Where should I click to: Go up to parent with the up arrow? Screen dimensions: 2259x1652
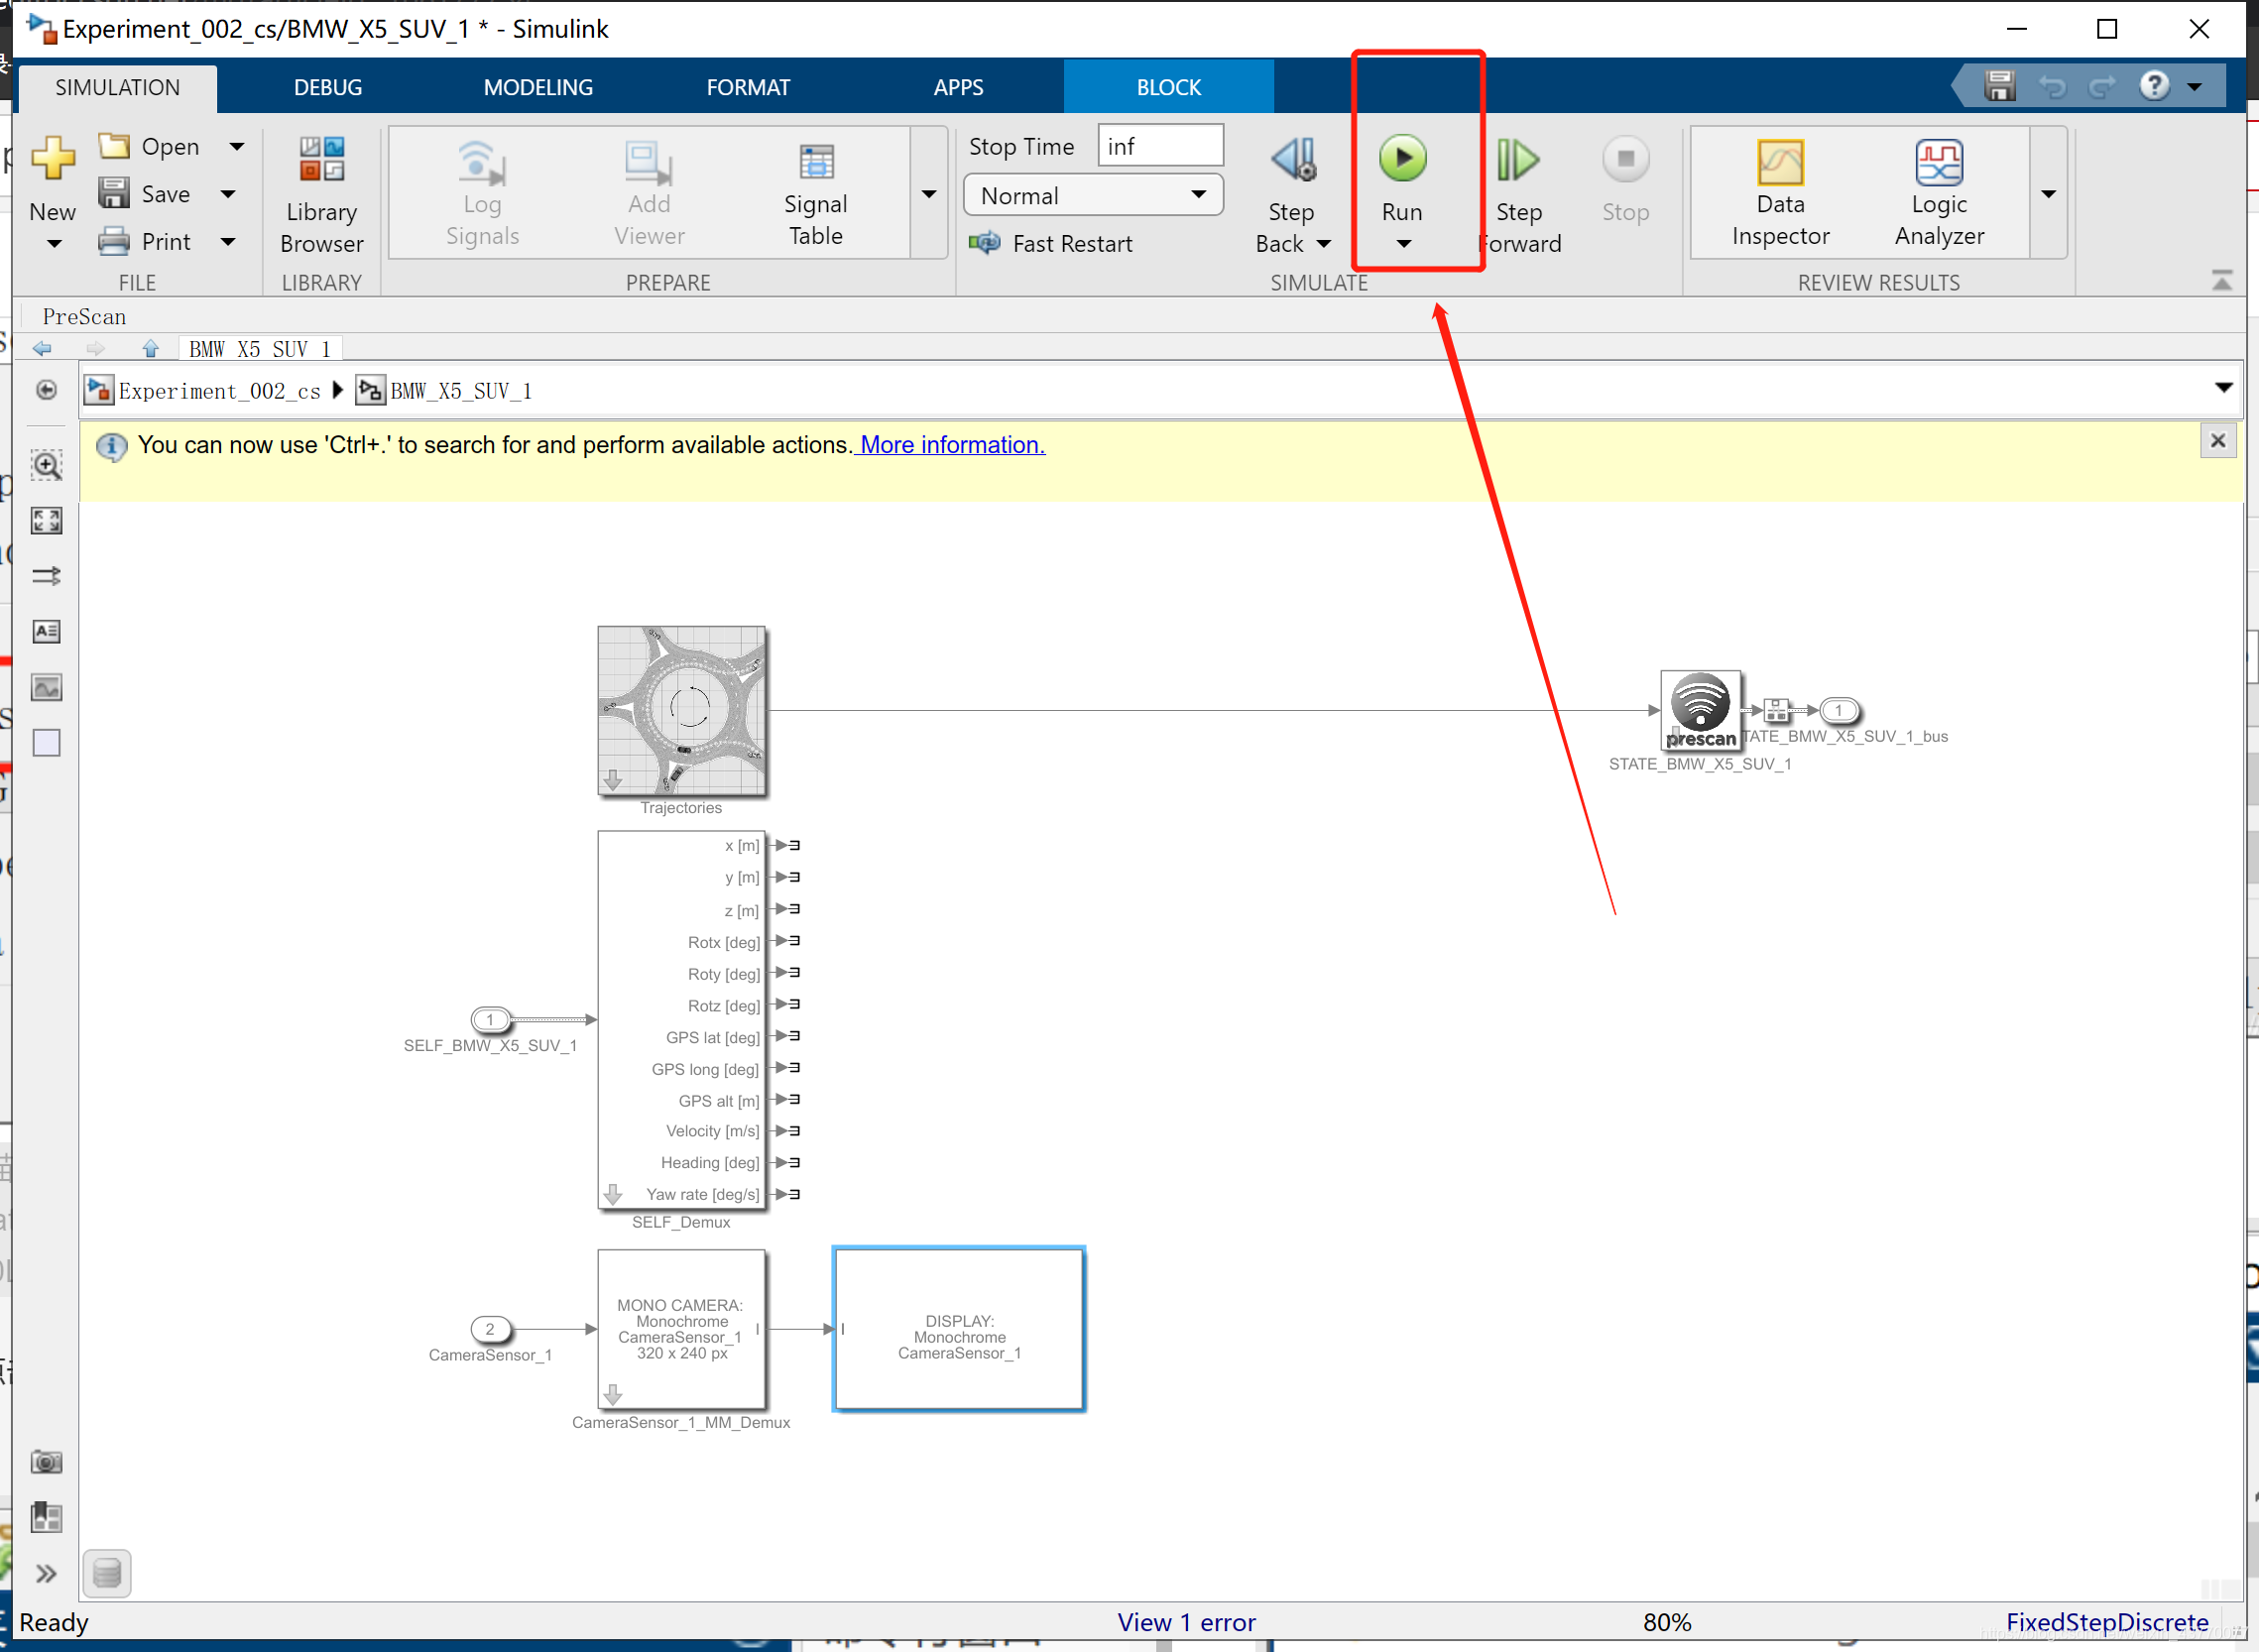coord(150,348)
